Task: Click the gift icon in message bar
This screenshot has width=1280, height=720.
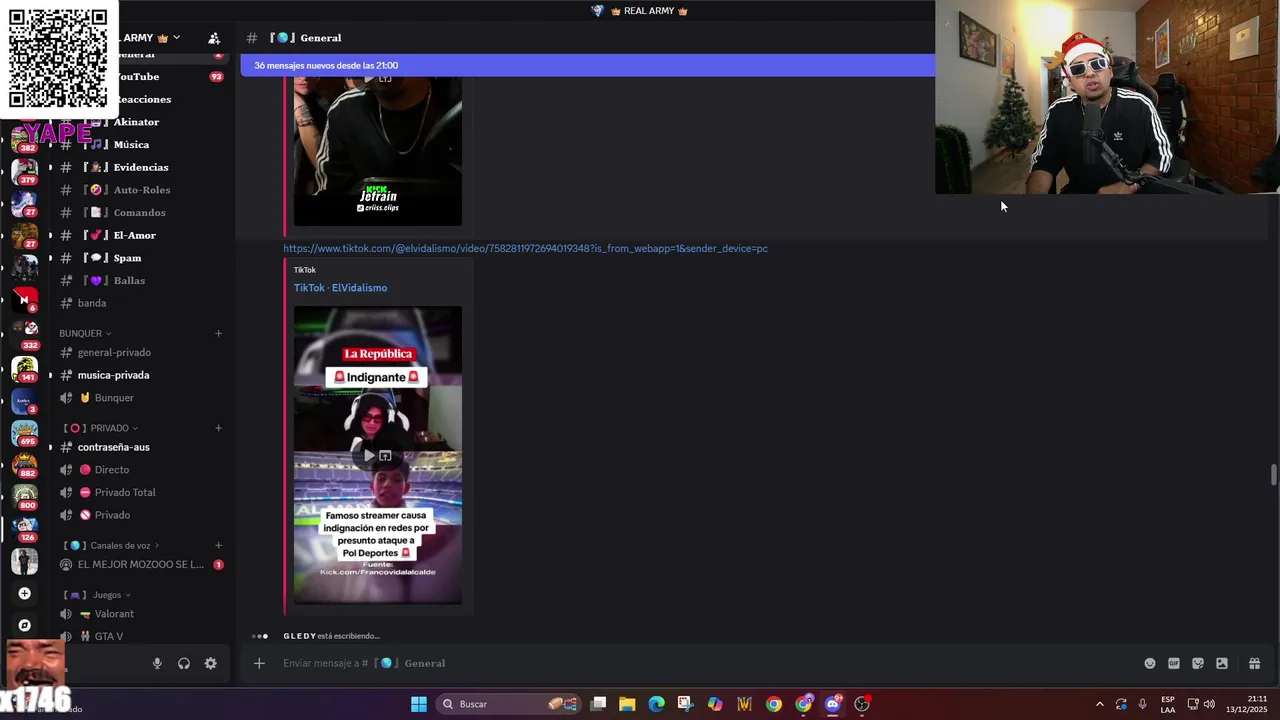Action: tap(1254, 663)
